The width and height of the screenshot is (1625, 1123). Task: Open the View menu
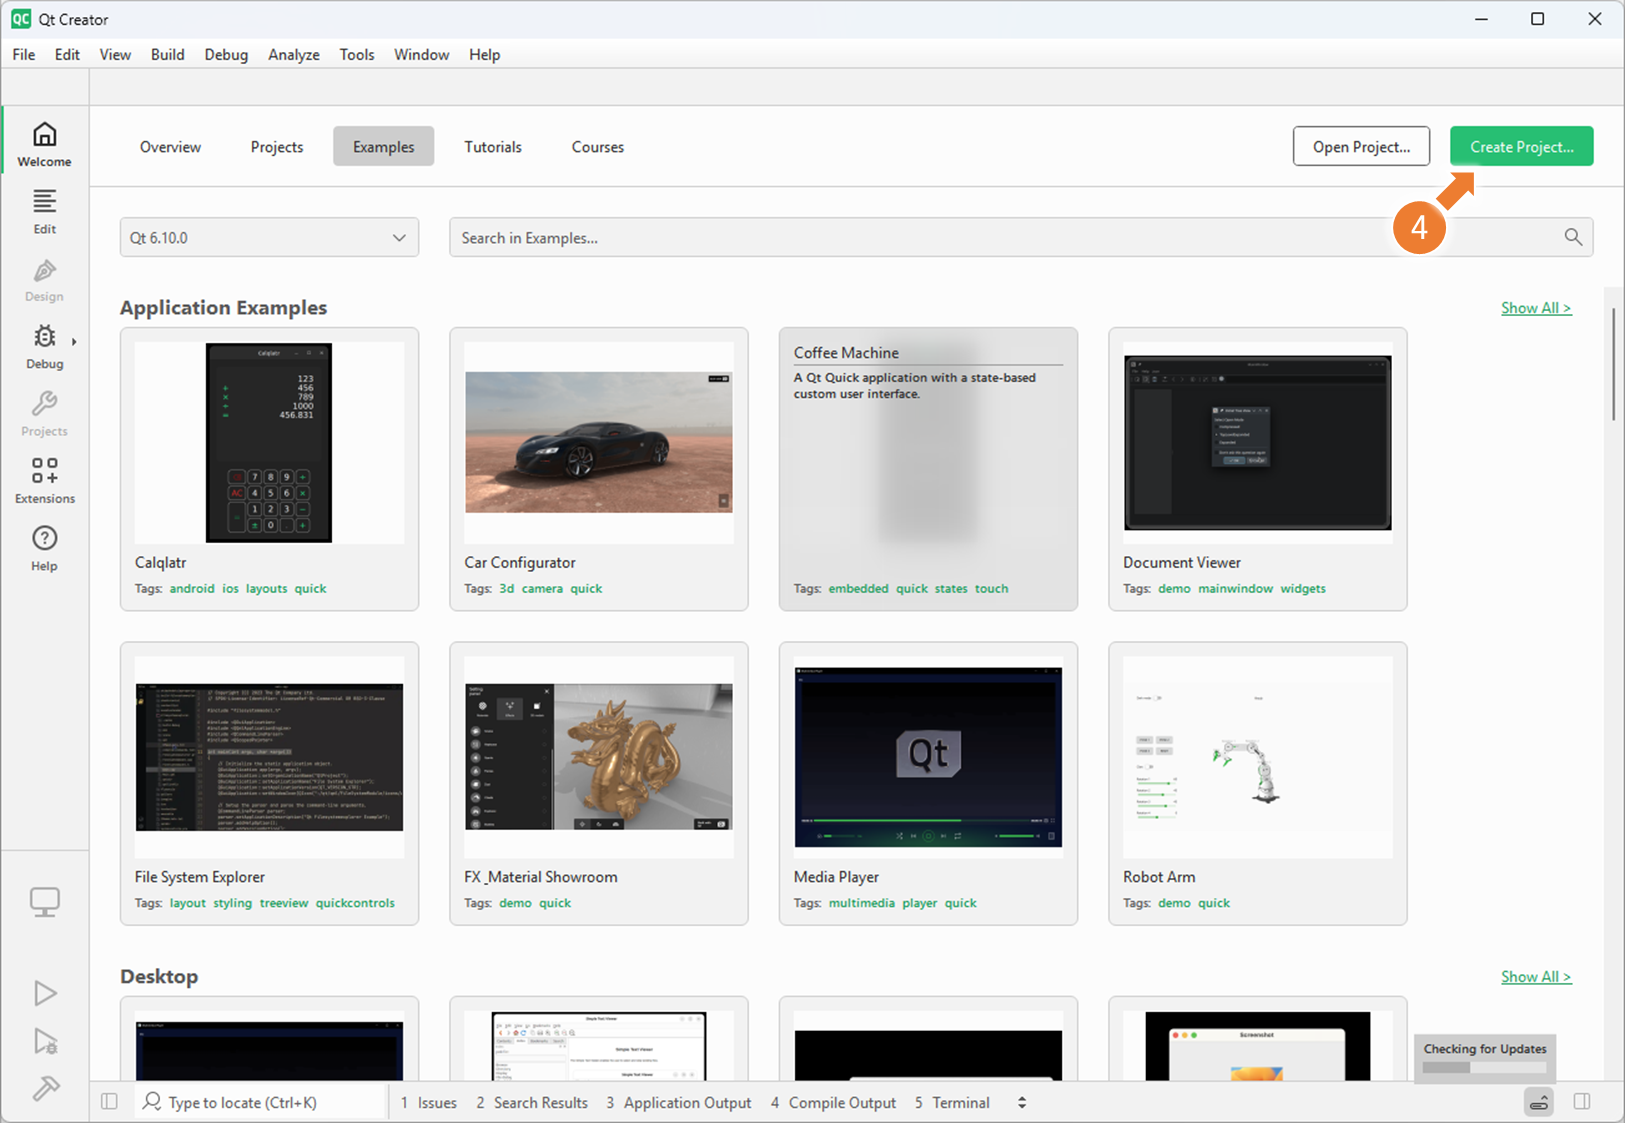pos(115,54)
